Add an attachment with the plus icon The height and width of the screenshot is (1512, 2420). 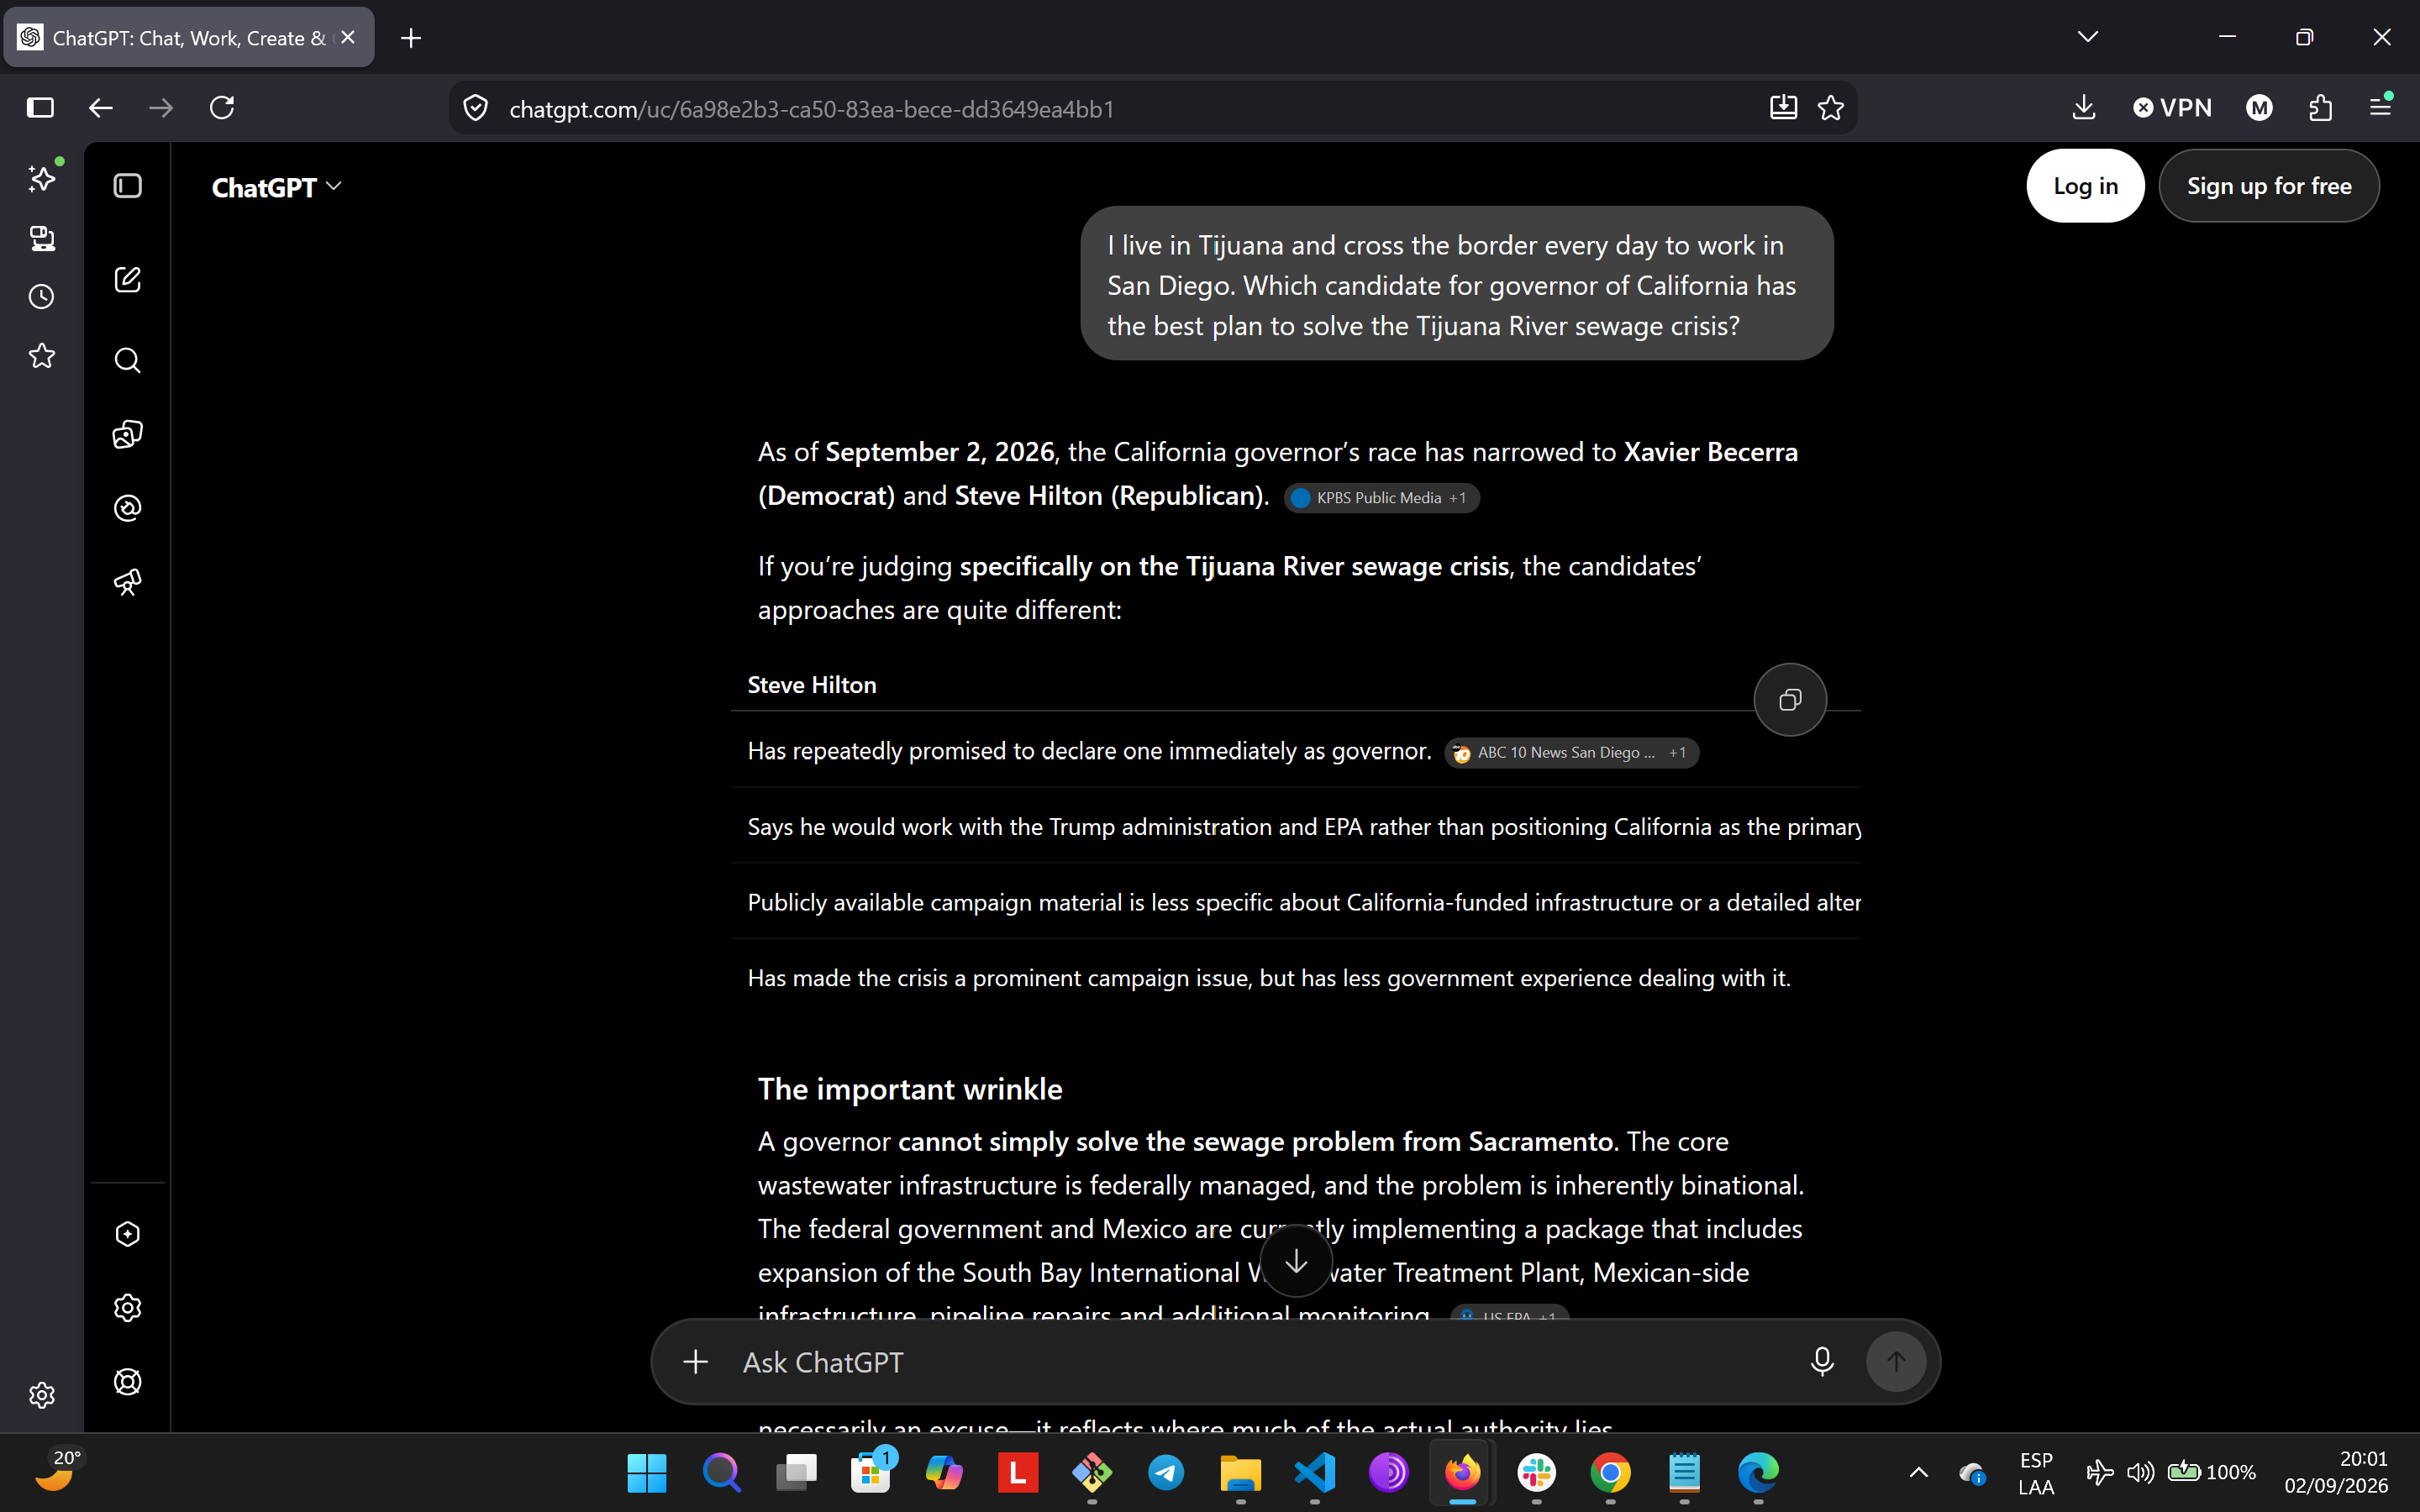click(x=696, y=1361)
